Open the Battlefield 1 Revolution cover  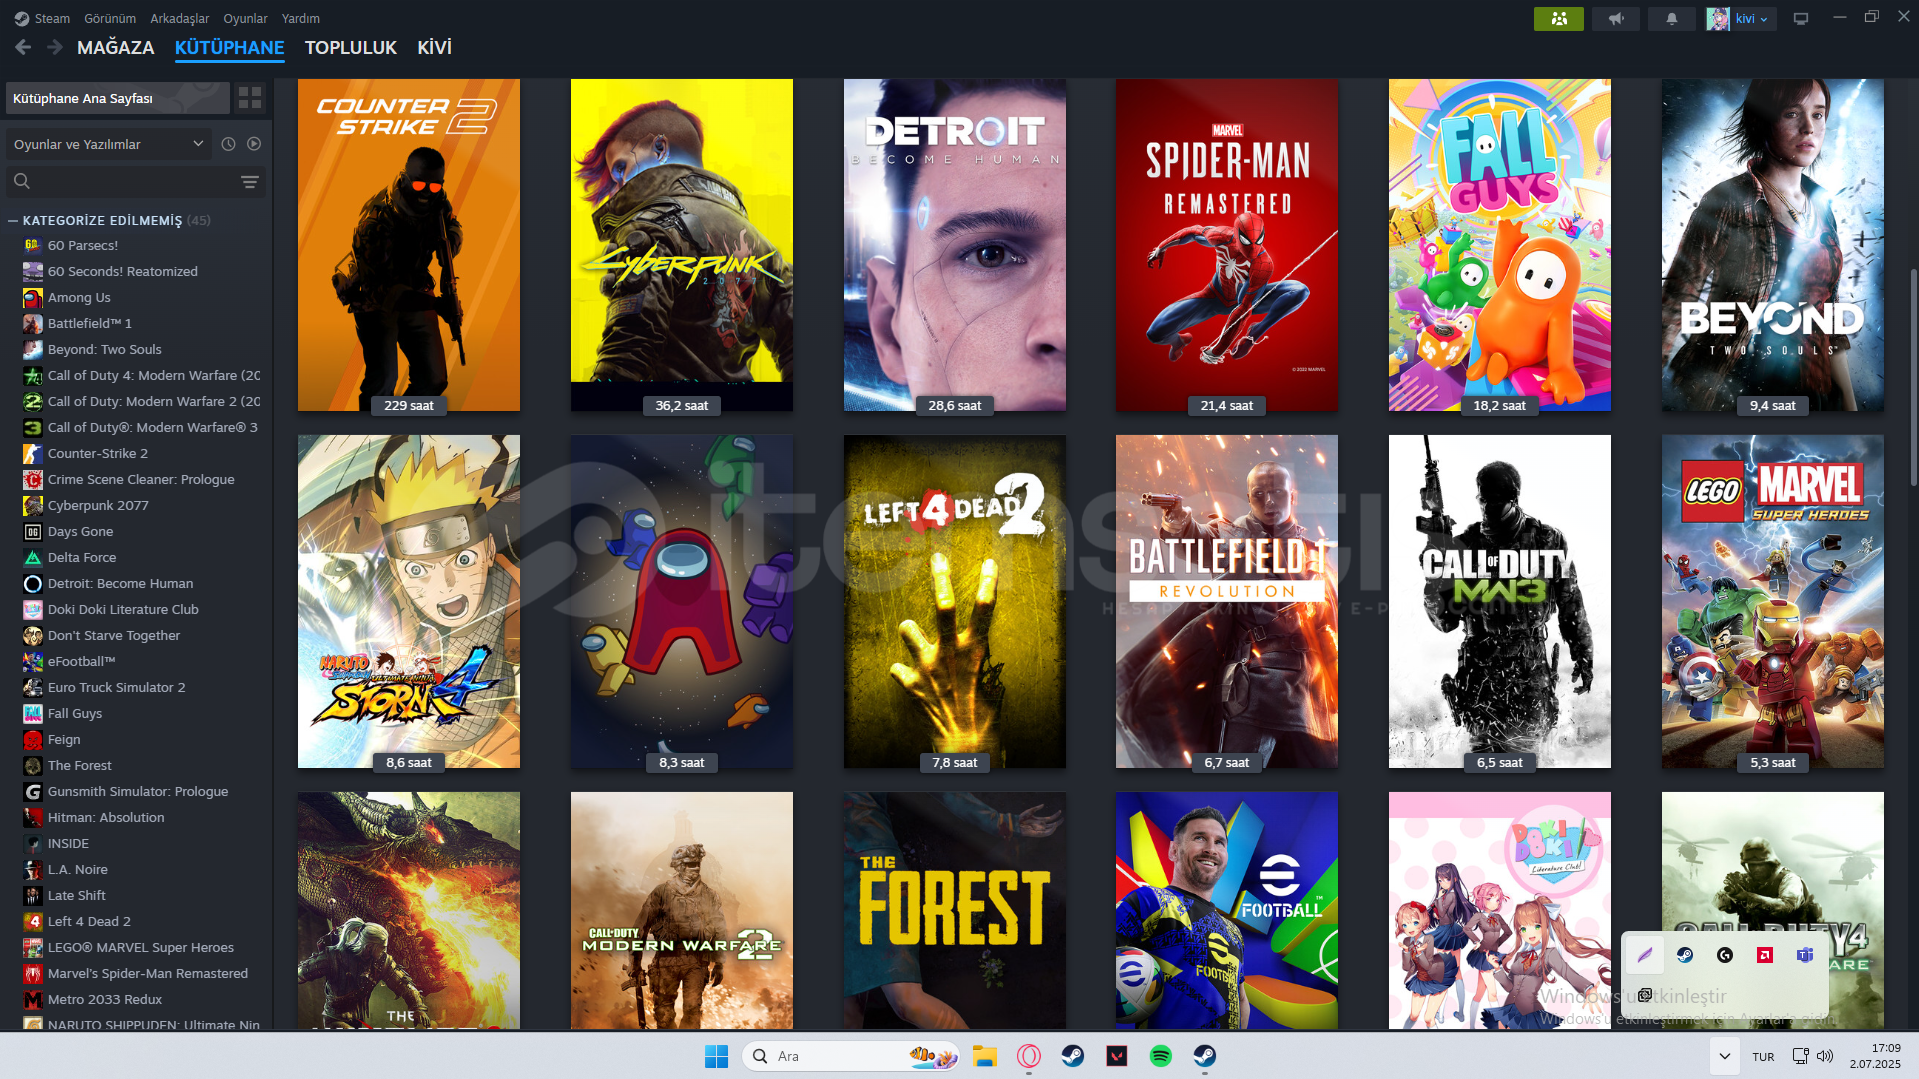click(1227, 601)
